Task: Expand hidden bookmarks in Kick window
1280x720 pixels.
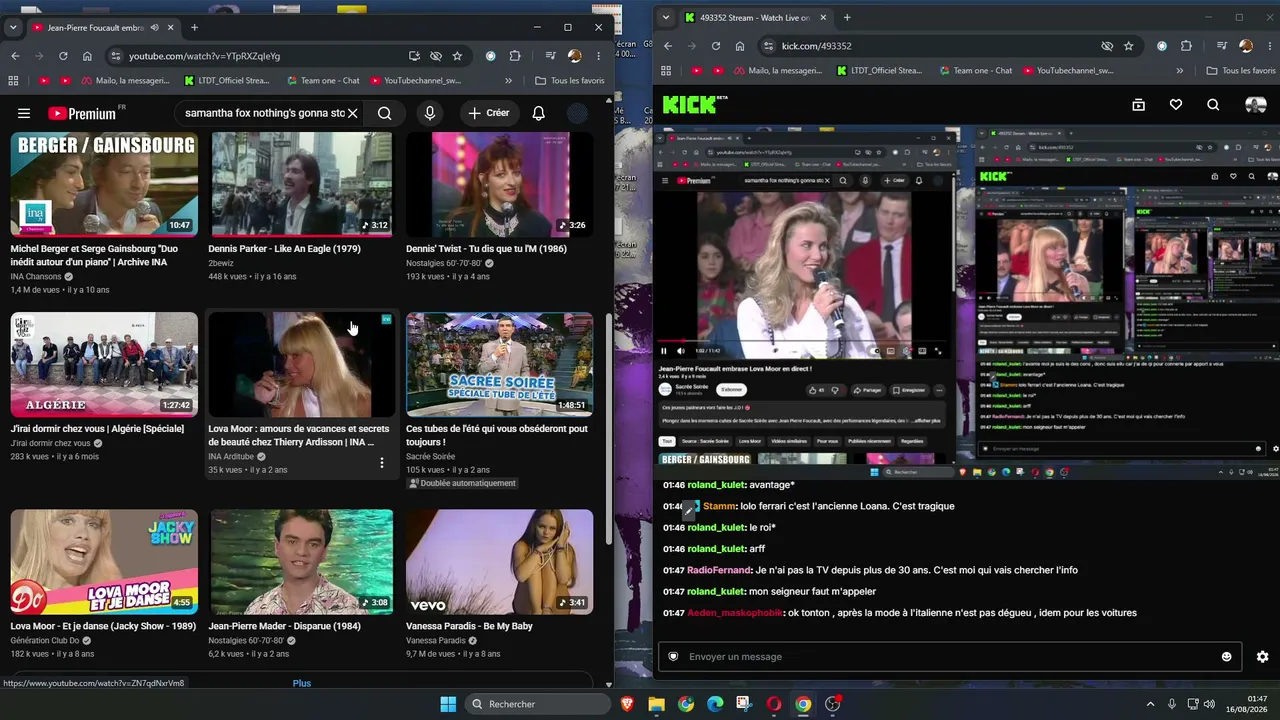Action: coord(1180,71)
